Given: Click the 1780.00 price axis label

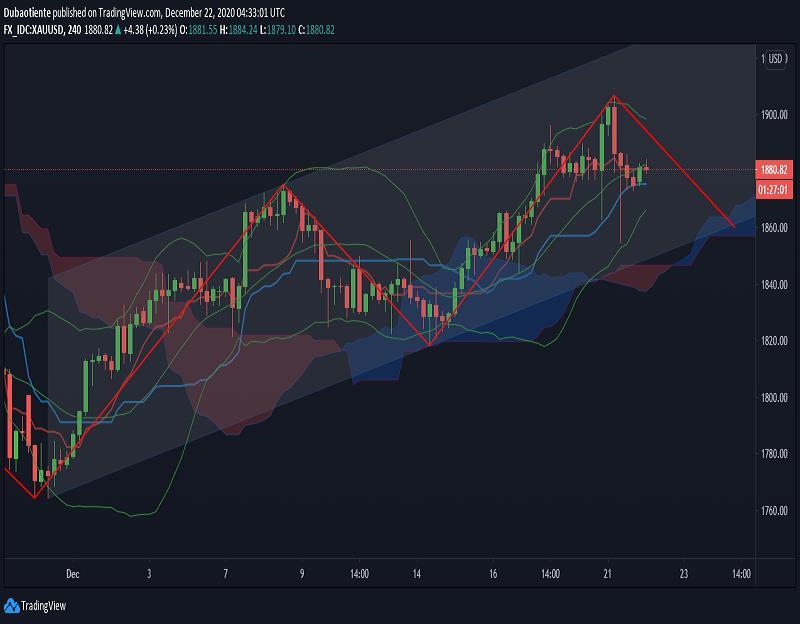Looking at the screenshot, I should pos(774,454).
